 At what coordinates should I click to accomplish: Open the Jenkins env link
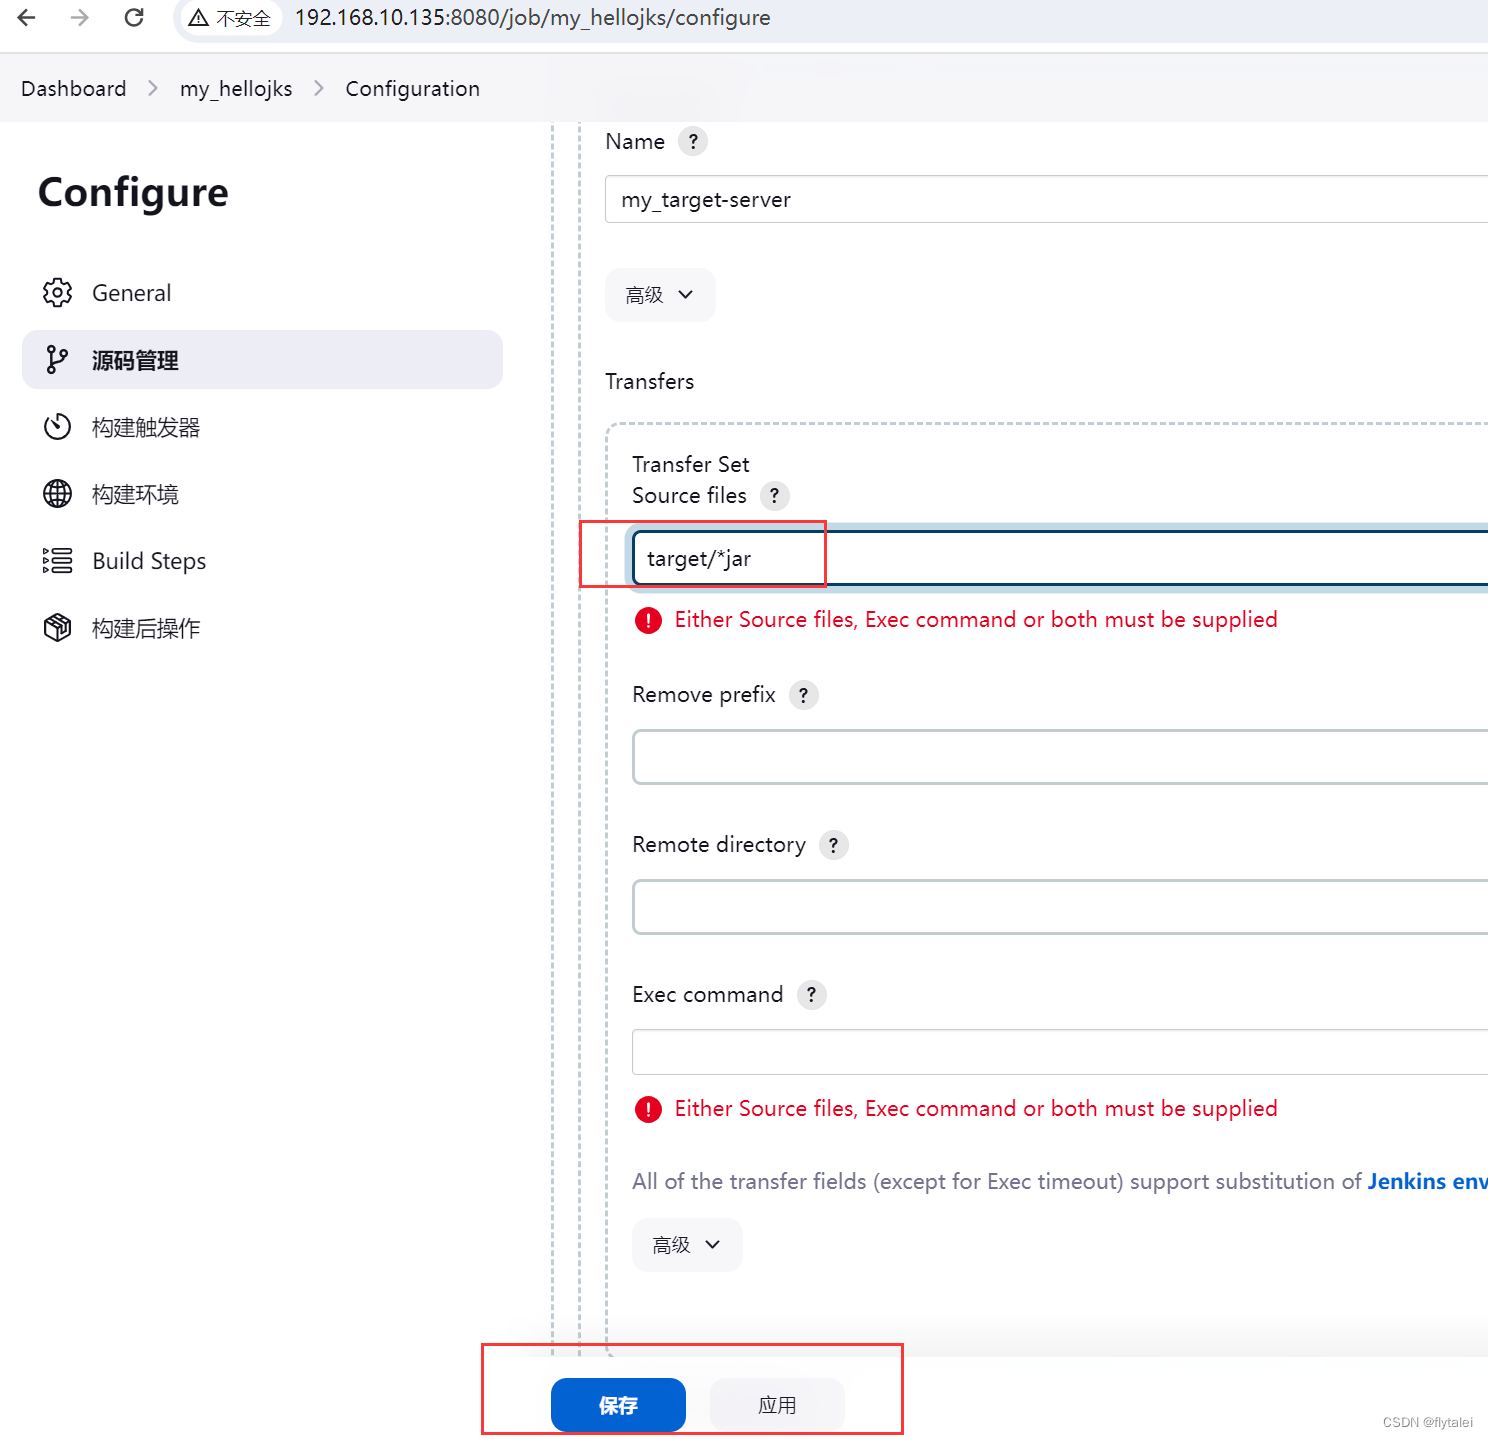click(1427, 1182)
